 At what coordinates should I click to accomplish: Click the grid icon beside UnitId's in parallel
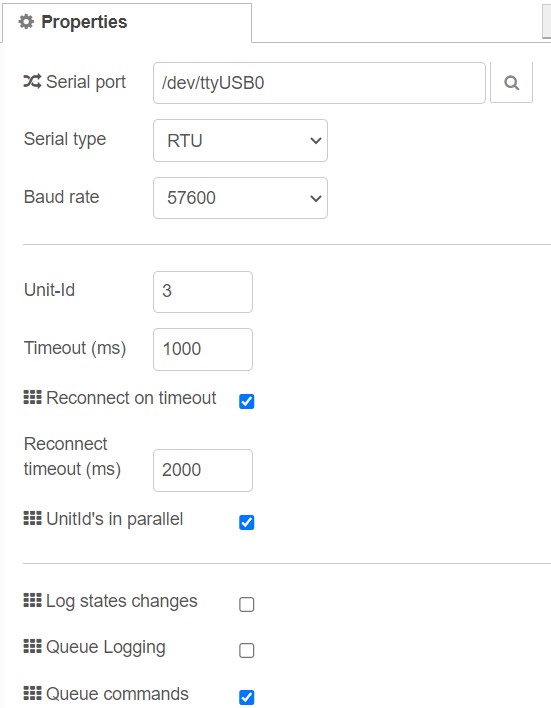[x=33, y=518]
